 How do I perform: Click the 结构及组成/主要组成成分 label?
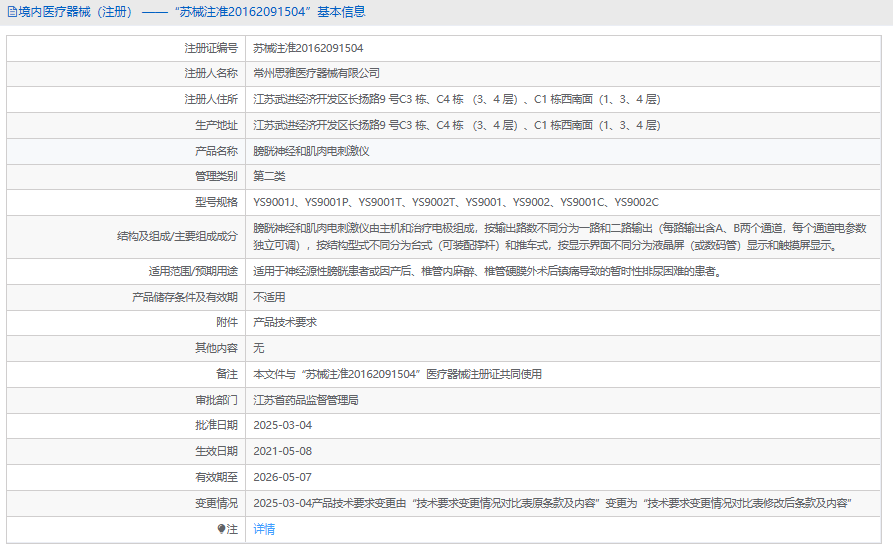click(177, 236)
